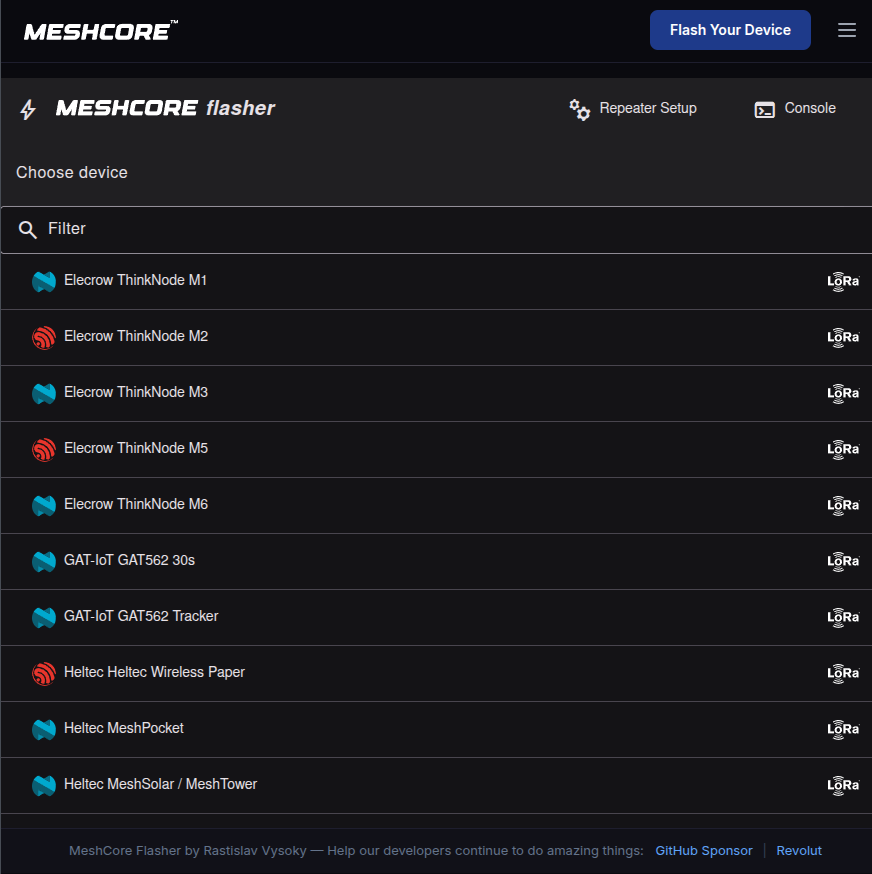The height and width of the screenshot is (874, 872).
Task: Choose GAT-IoT GAT562 Tracker
Action: [x=141, y=616]
